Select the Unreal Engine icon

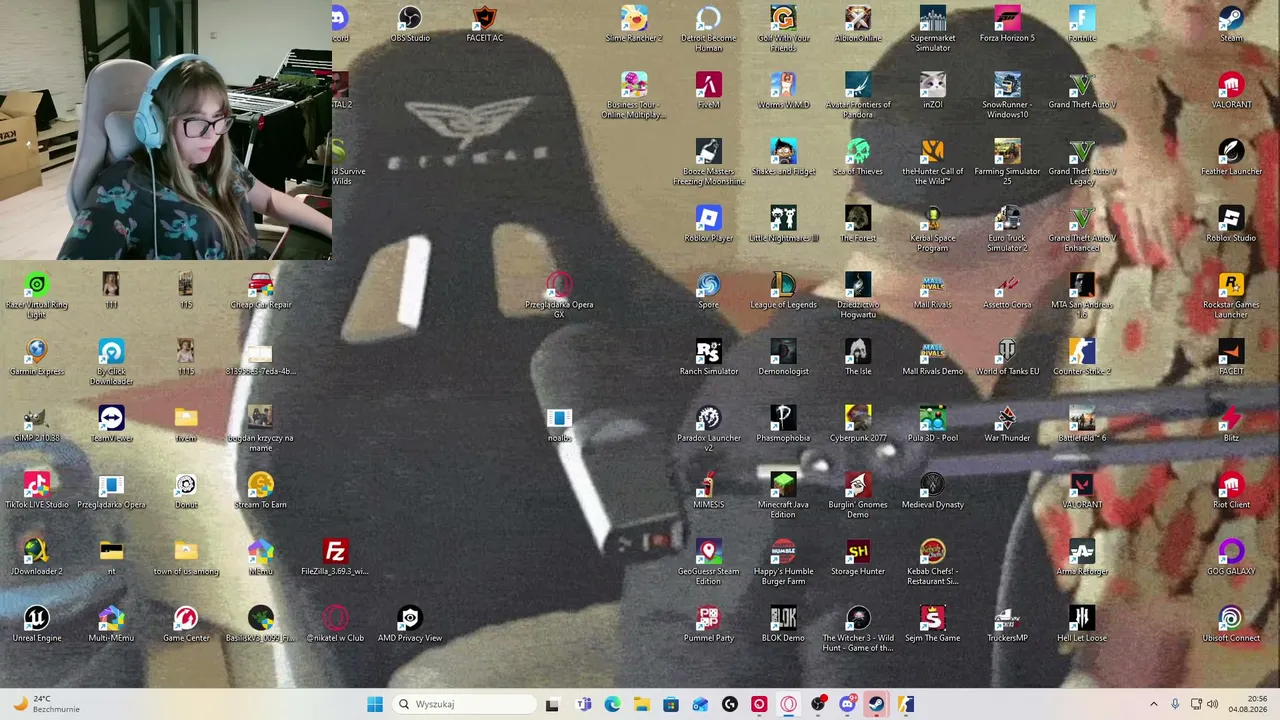pos(36,624)
